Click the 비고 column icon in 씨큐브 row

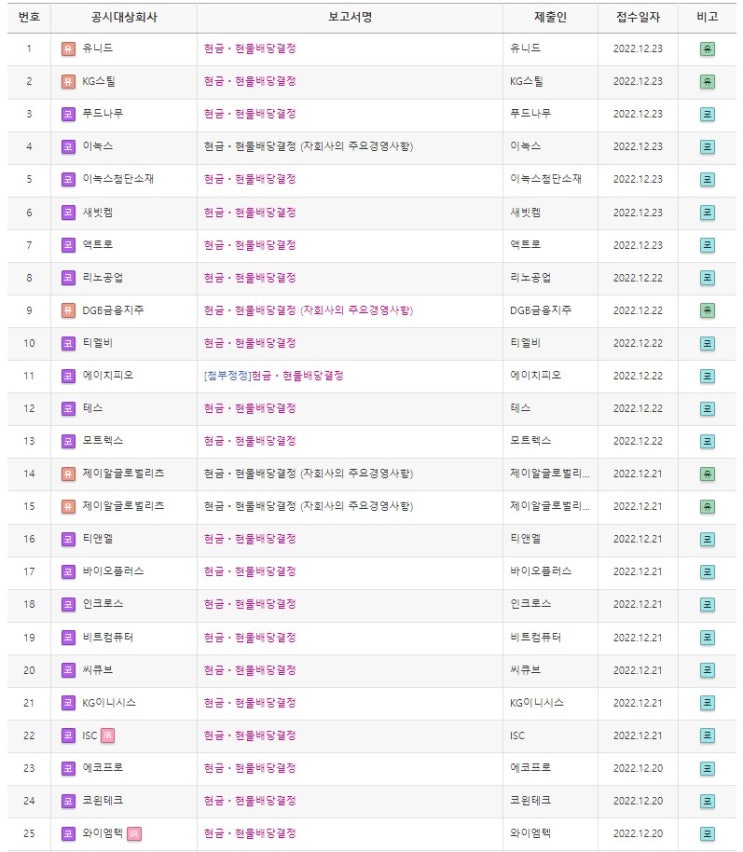pos(707,670)
